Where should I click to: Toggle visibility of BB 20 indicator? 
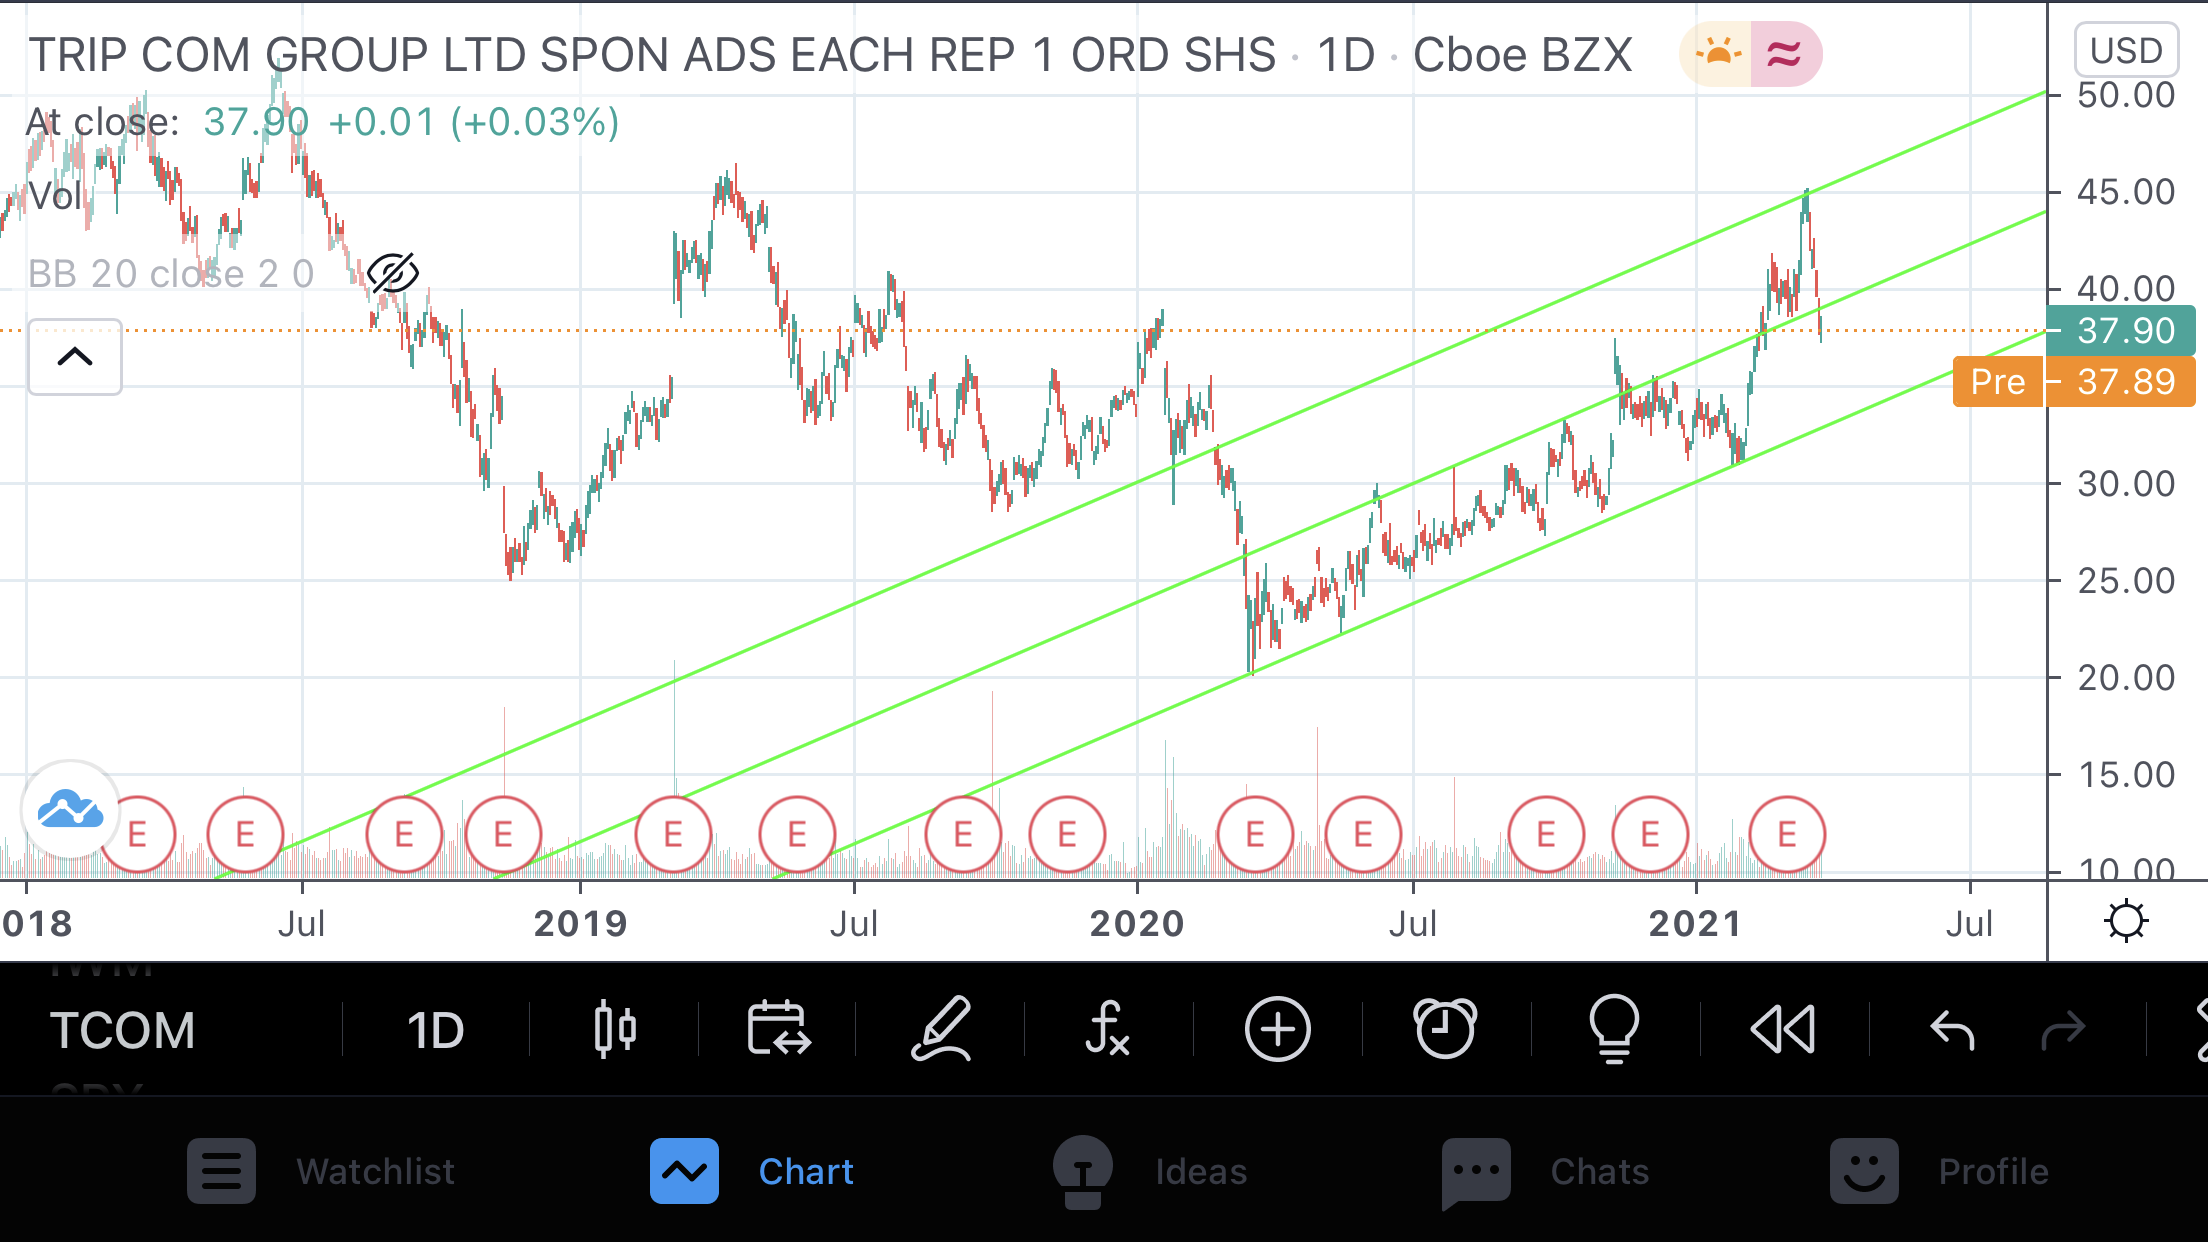pyautogui.click(x=392, y=273)
